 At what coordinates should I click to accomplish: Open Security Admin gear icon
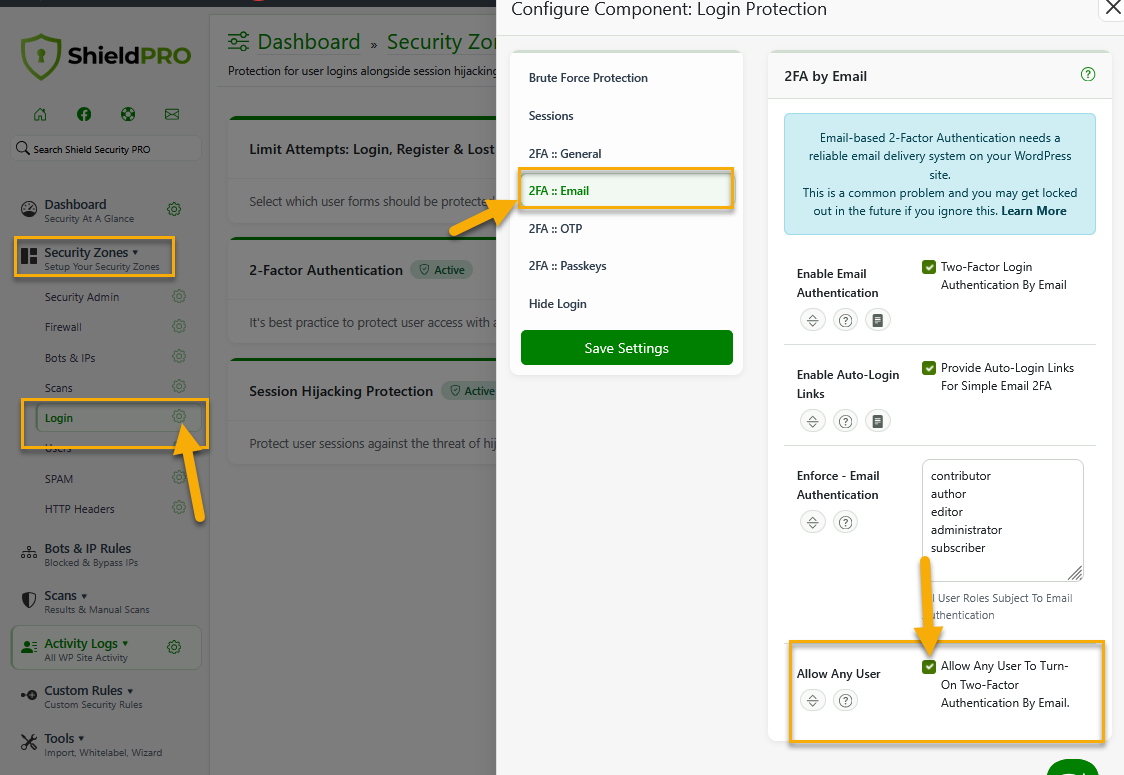[x=178, y=296]
